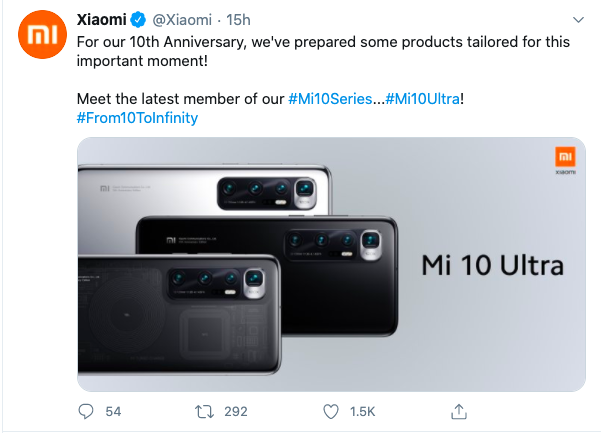Visit the @Xiaomi handle
This screenshot has height=433, width=601.
[182, 19]
